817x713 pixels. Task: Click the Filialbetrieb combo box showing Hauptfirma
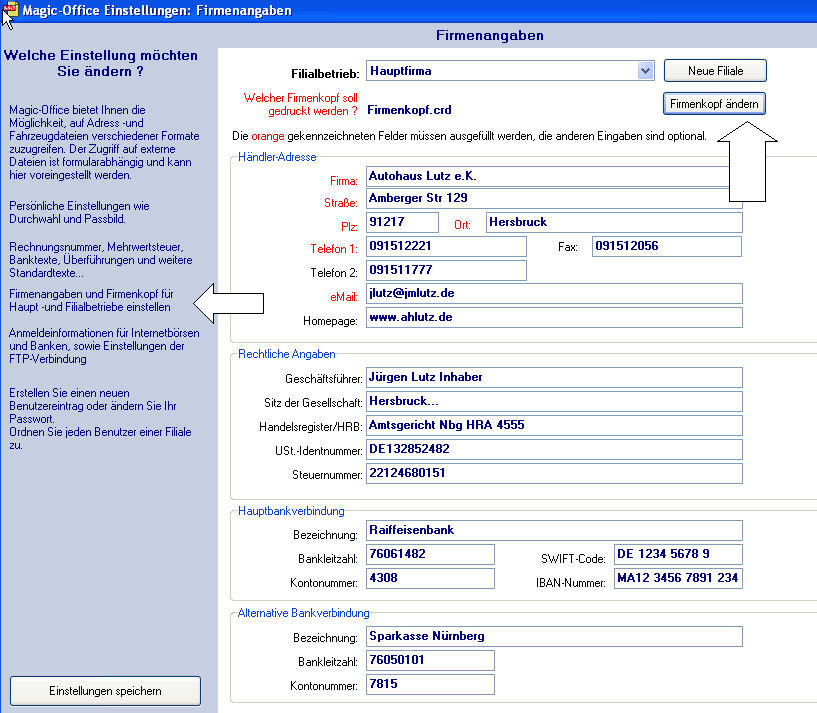coord(510,71)
